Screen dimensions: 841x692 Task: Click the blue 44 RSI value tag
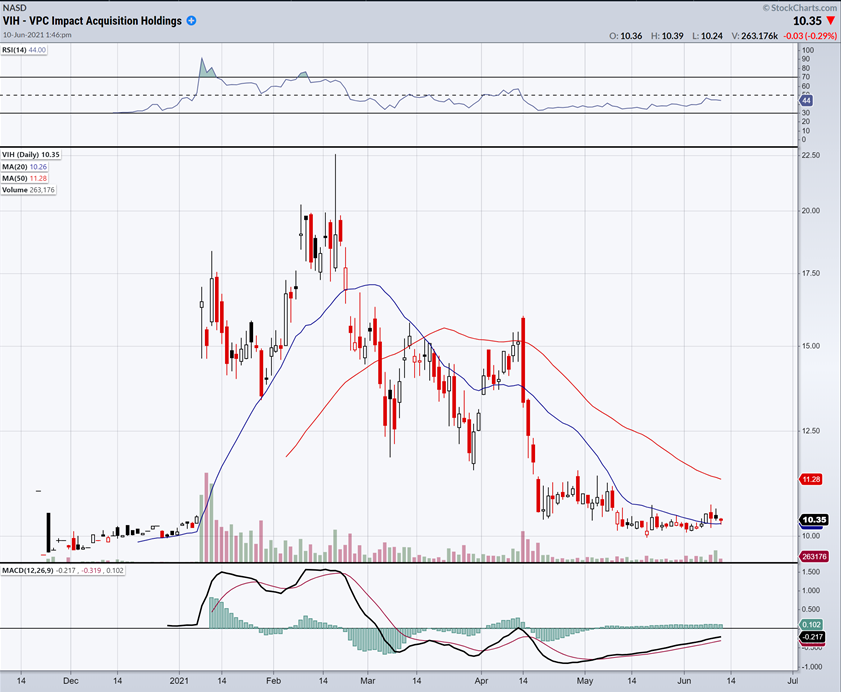click(x=806, y=102)
